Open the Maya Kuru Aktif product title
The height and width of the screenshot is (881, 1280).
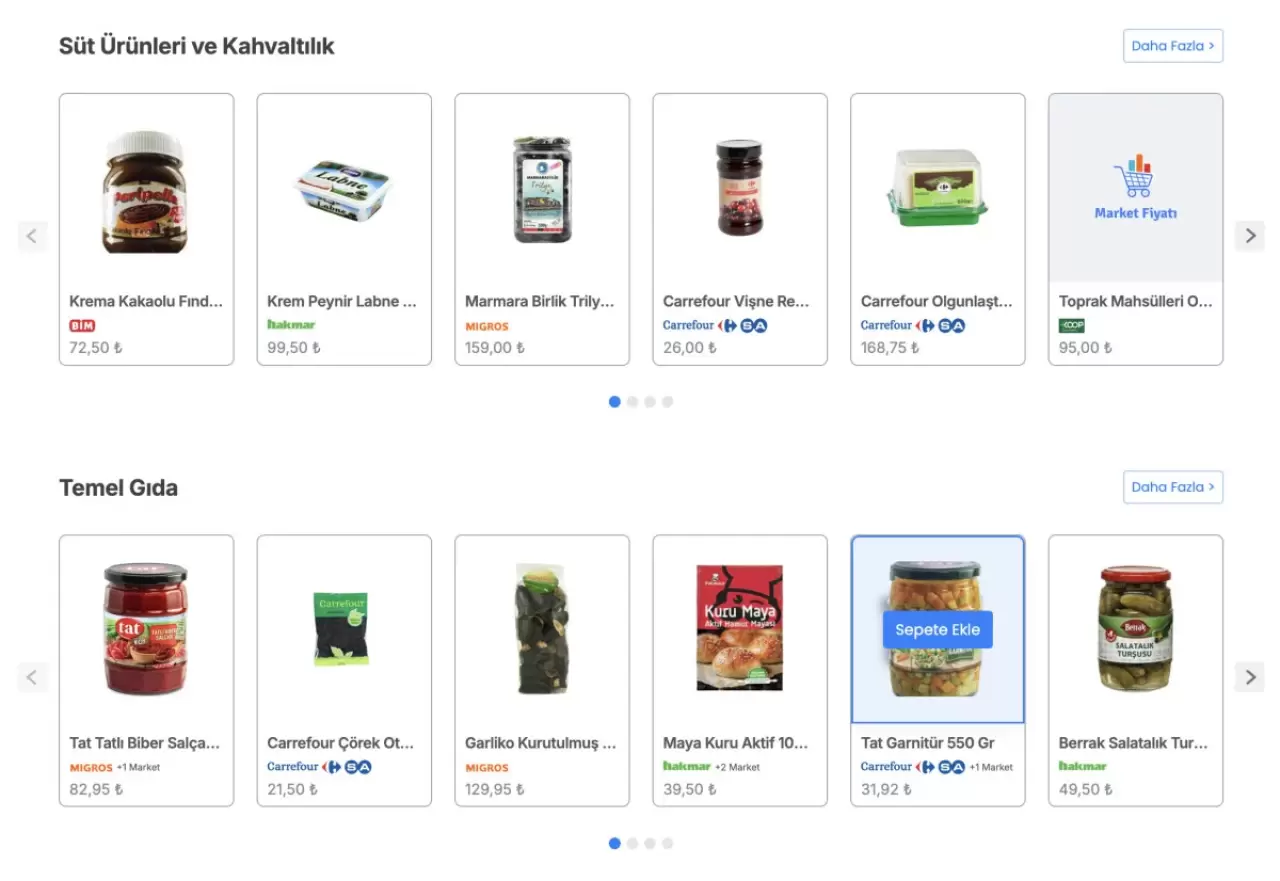coord(736,743)
